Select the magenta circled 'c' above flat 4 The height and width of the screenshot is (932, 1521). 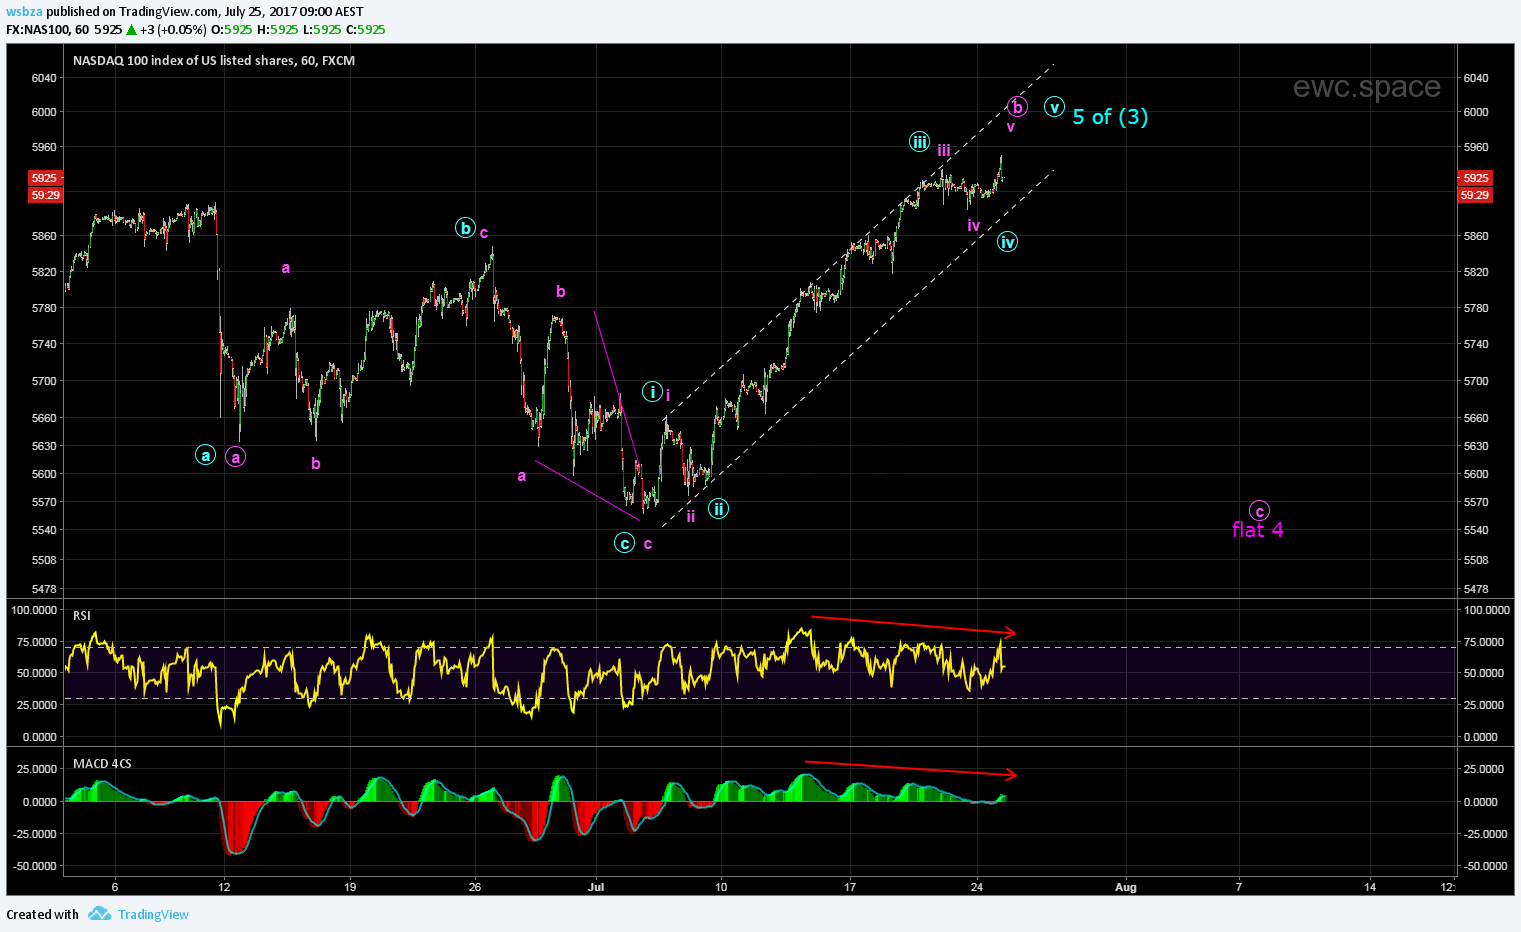pos(1260,511)
